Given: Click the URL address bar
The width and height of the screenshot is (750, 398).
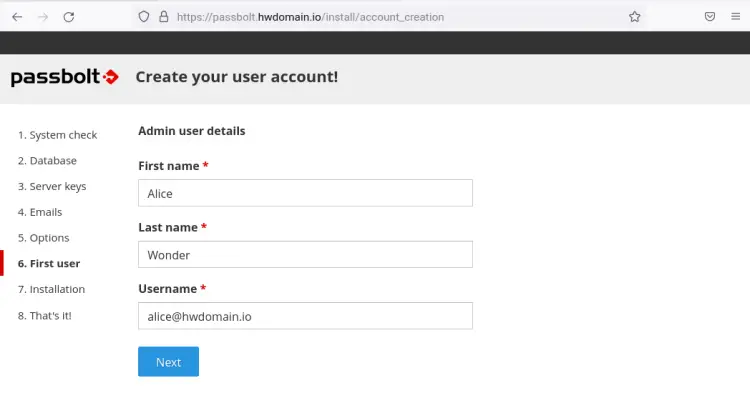Looking at the screenshot, I should [x=383, y=17].
